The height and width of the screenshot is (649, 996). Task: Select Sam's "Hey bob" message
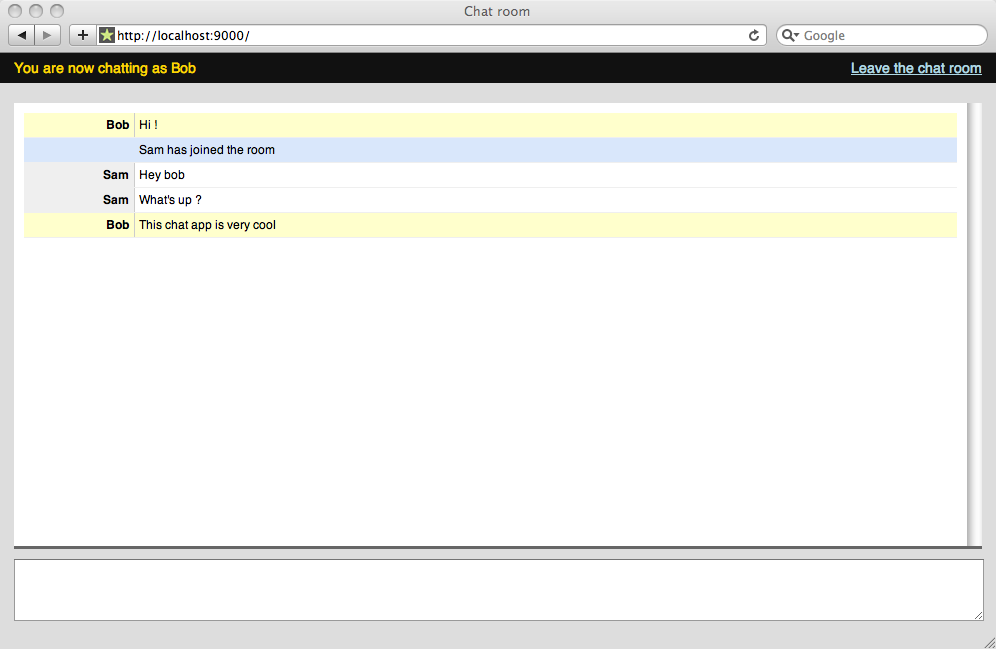point(162,175)
